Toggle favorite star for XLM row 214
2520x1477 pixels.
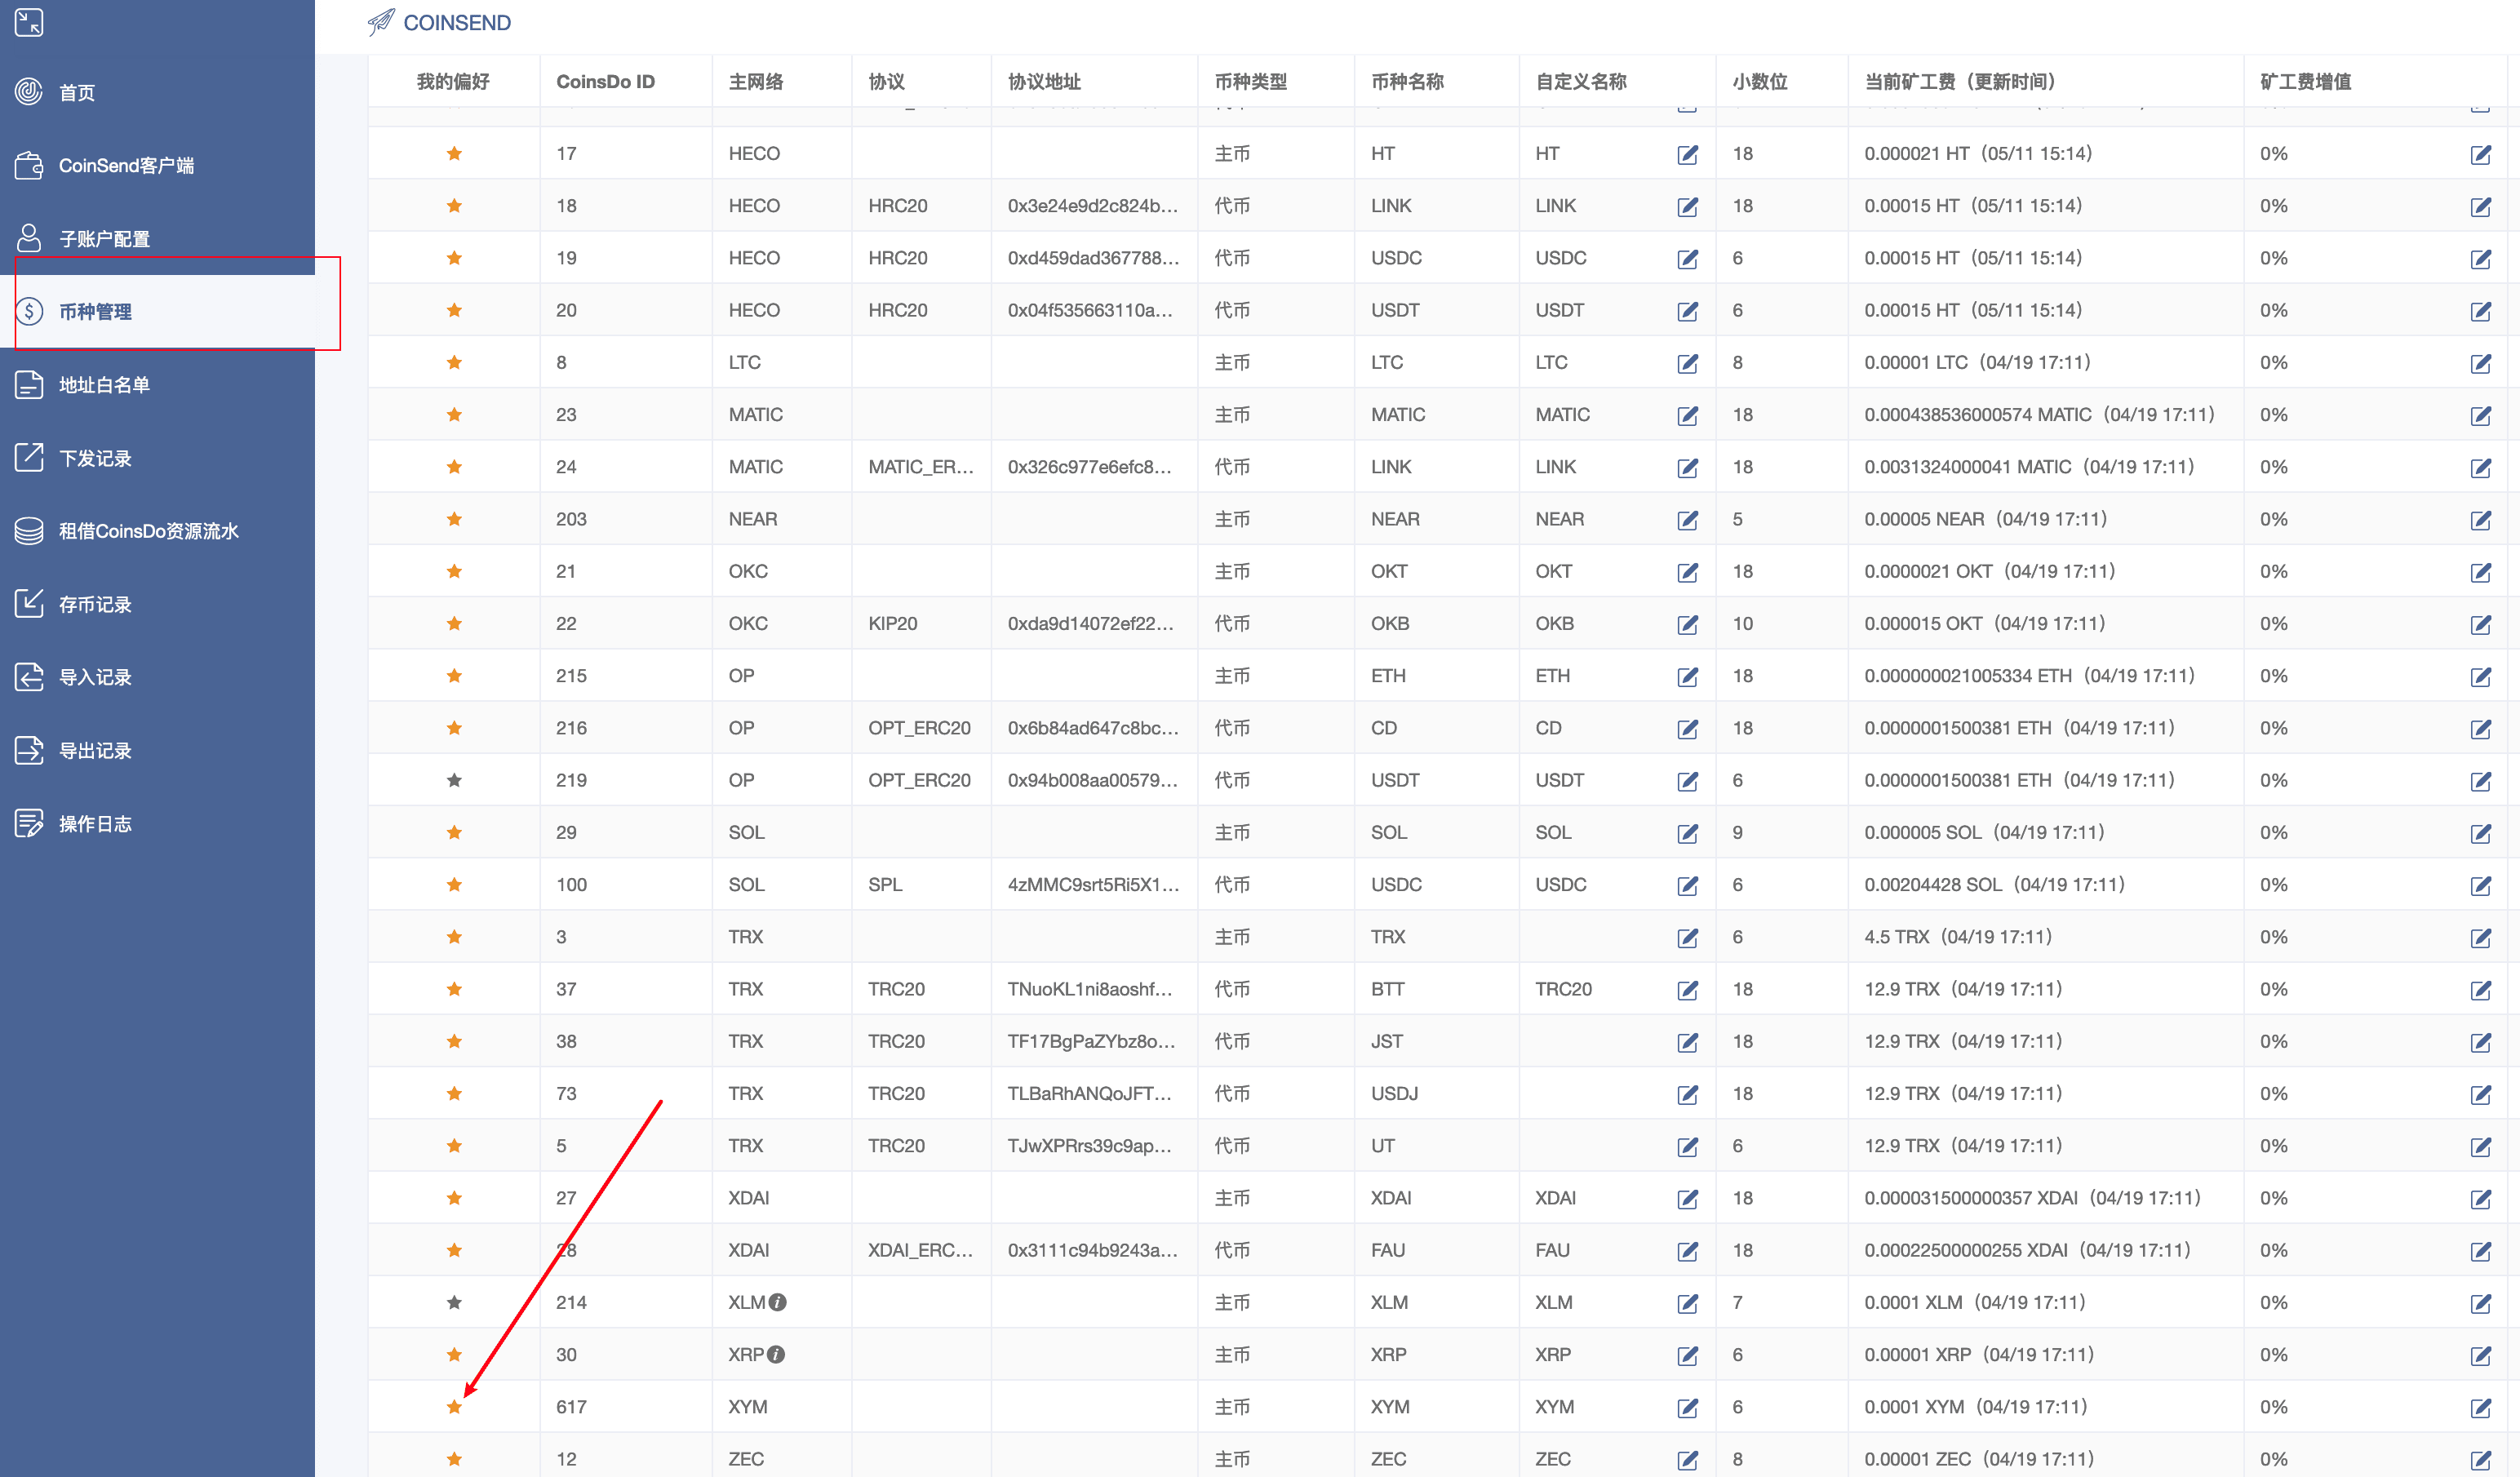pyautogui.click(x=454, y=1302)
